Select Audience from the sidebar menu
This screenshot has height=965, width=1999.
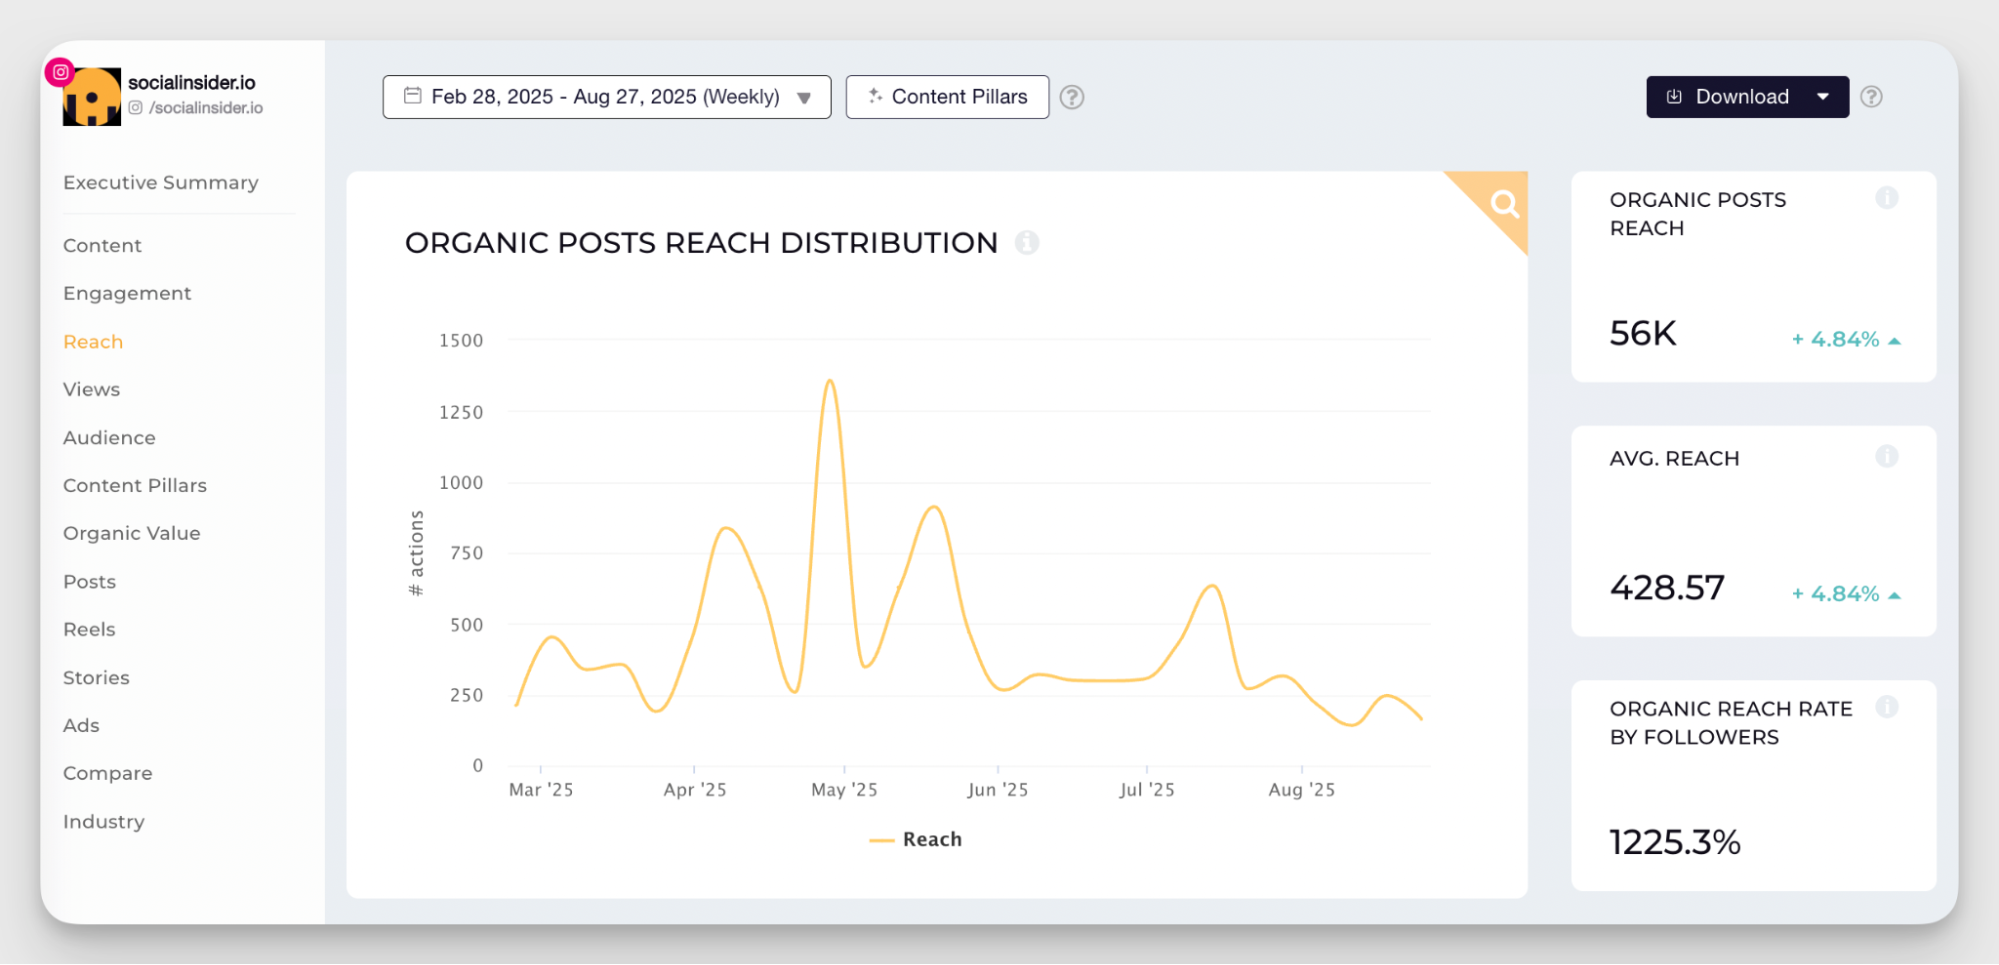click(109, 438)
